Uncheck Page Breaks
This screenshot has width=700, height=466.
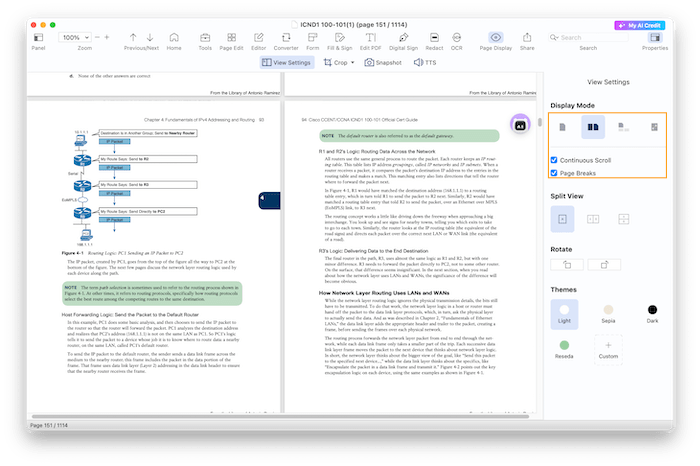click(x=554, y=173)
